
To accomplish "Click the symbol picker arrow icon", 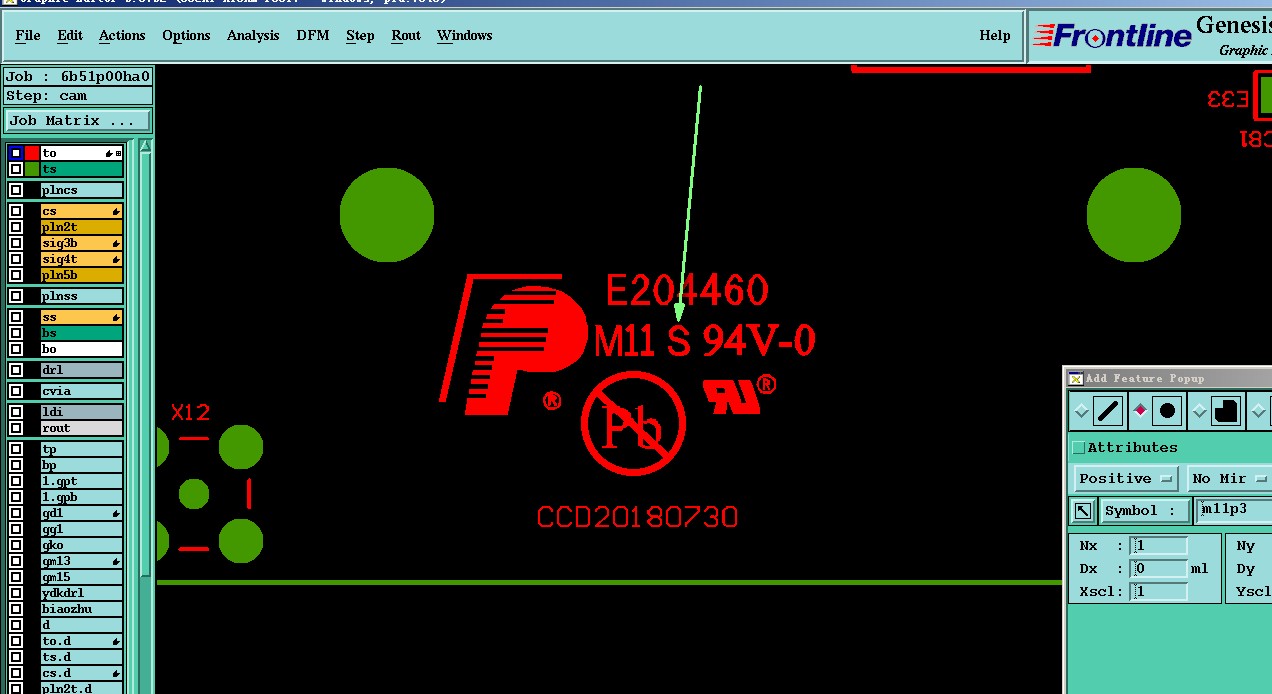I will (1082, 511).
